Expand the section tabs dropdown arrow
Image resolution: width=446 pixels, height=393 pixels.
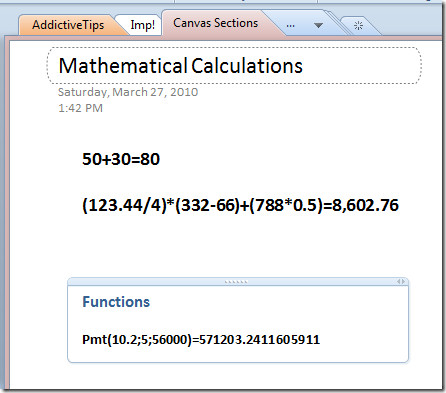tap(318, 25)
